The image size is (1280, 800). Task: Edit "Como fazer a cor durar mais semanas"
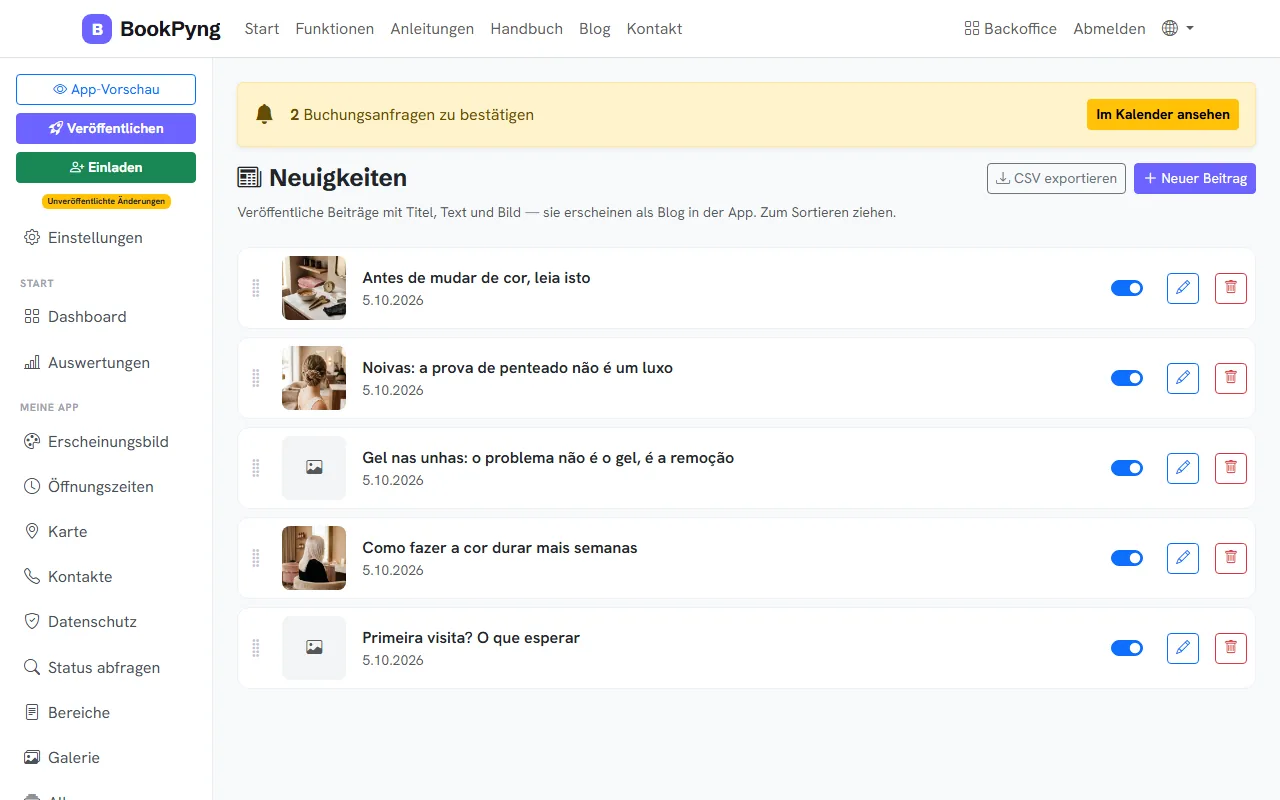[1183, 558]
